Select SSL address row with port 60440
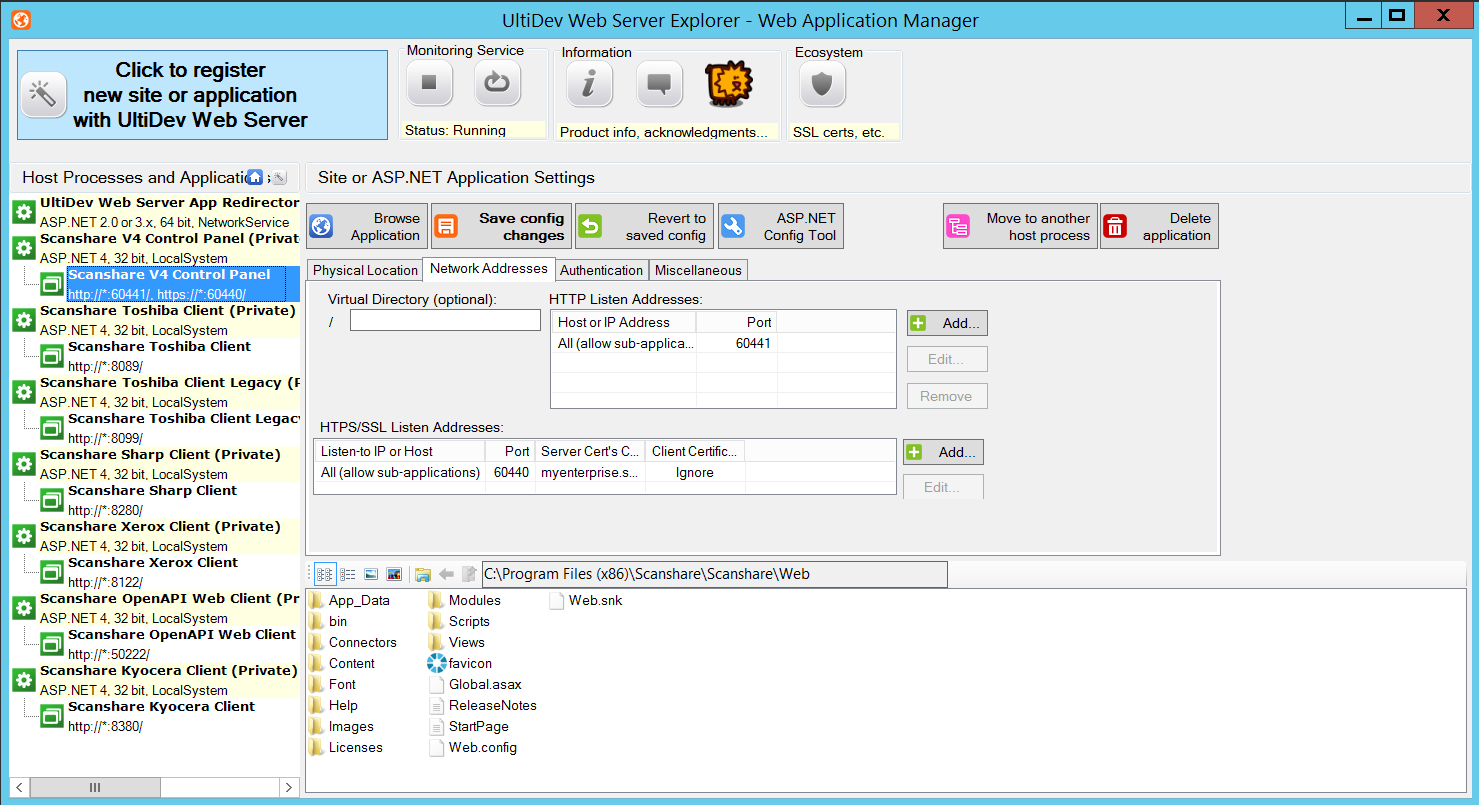The width and height of the screenshot is (1479, 805). pyautogui.click(x=605, y=472)
